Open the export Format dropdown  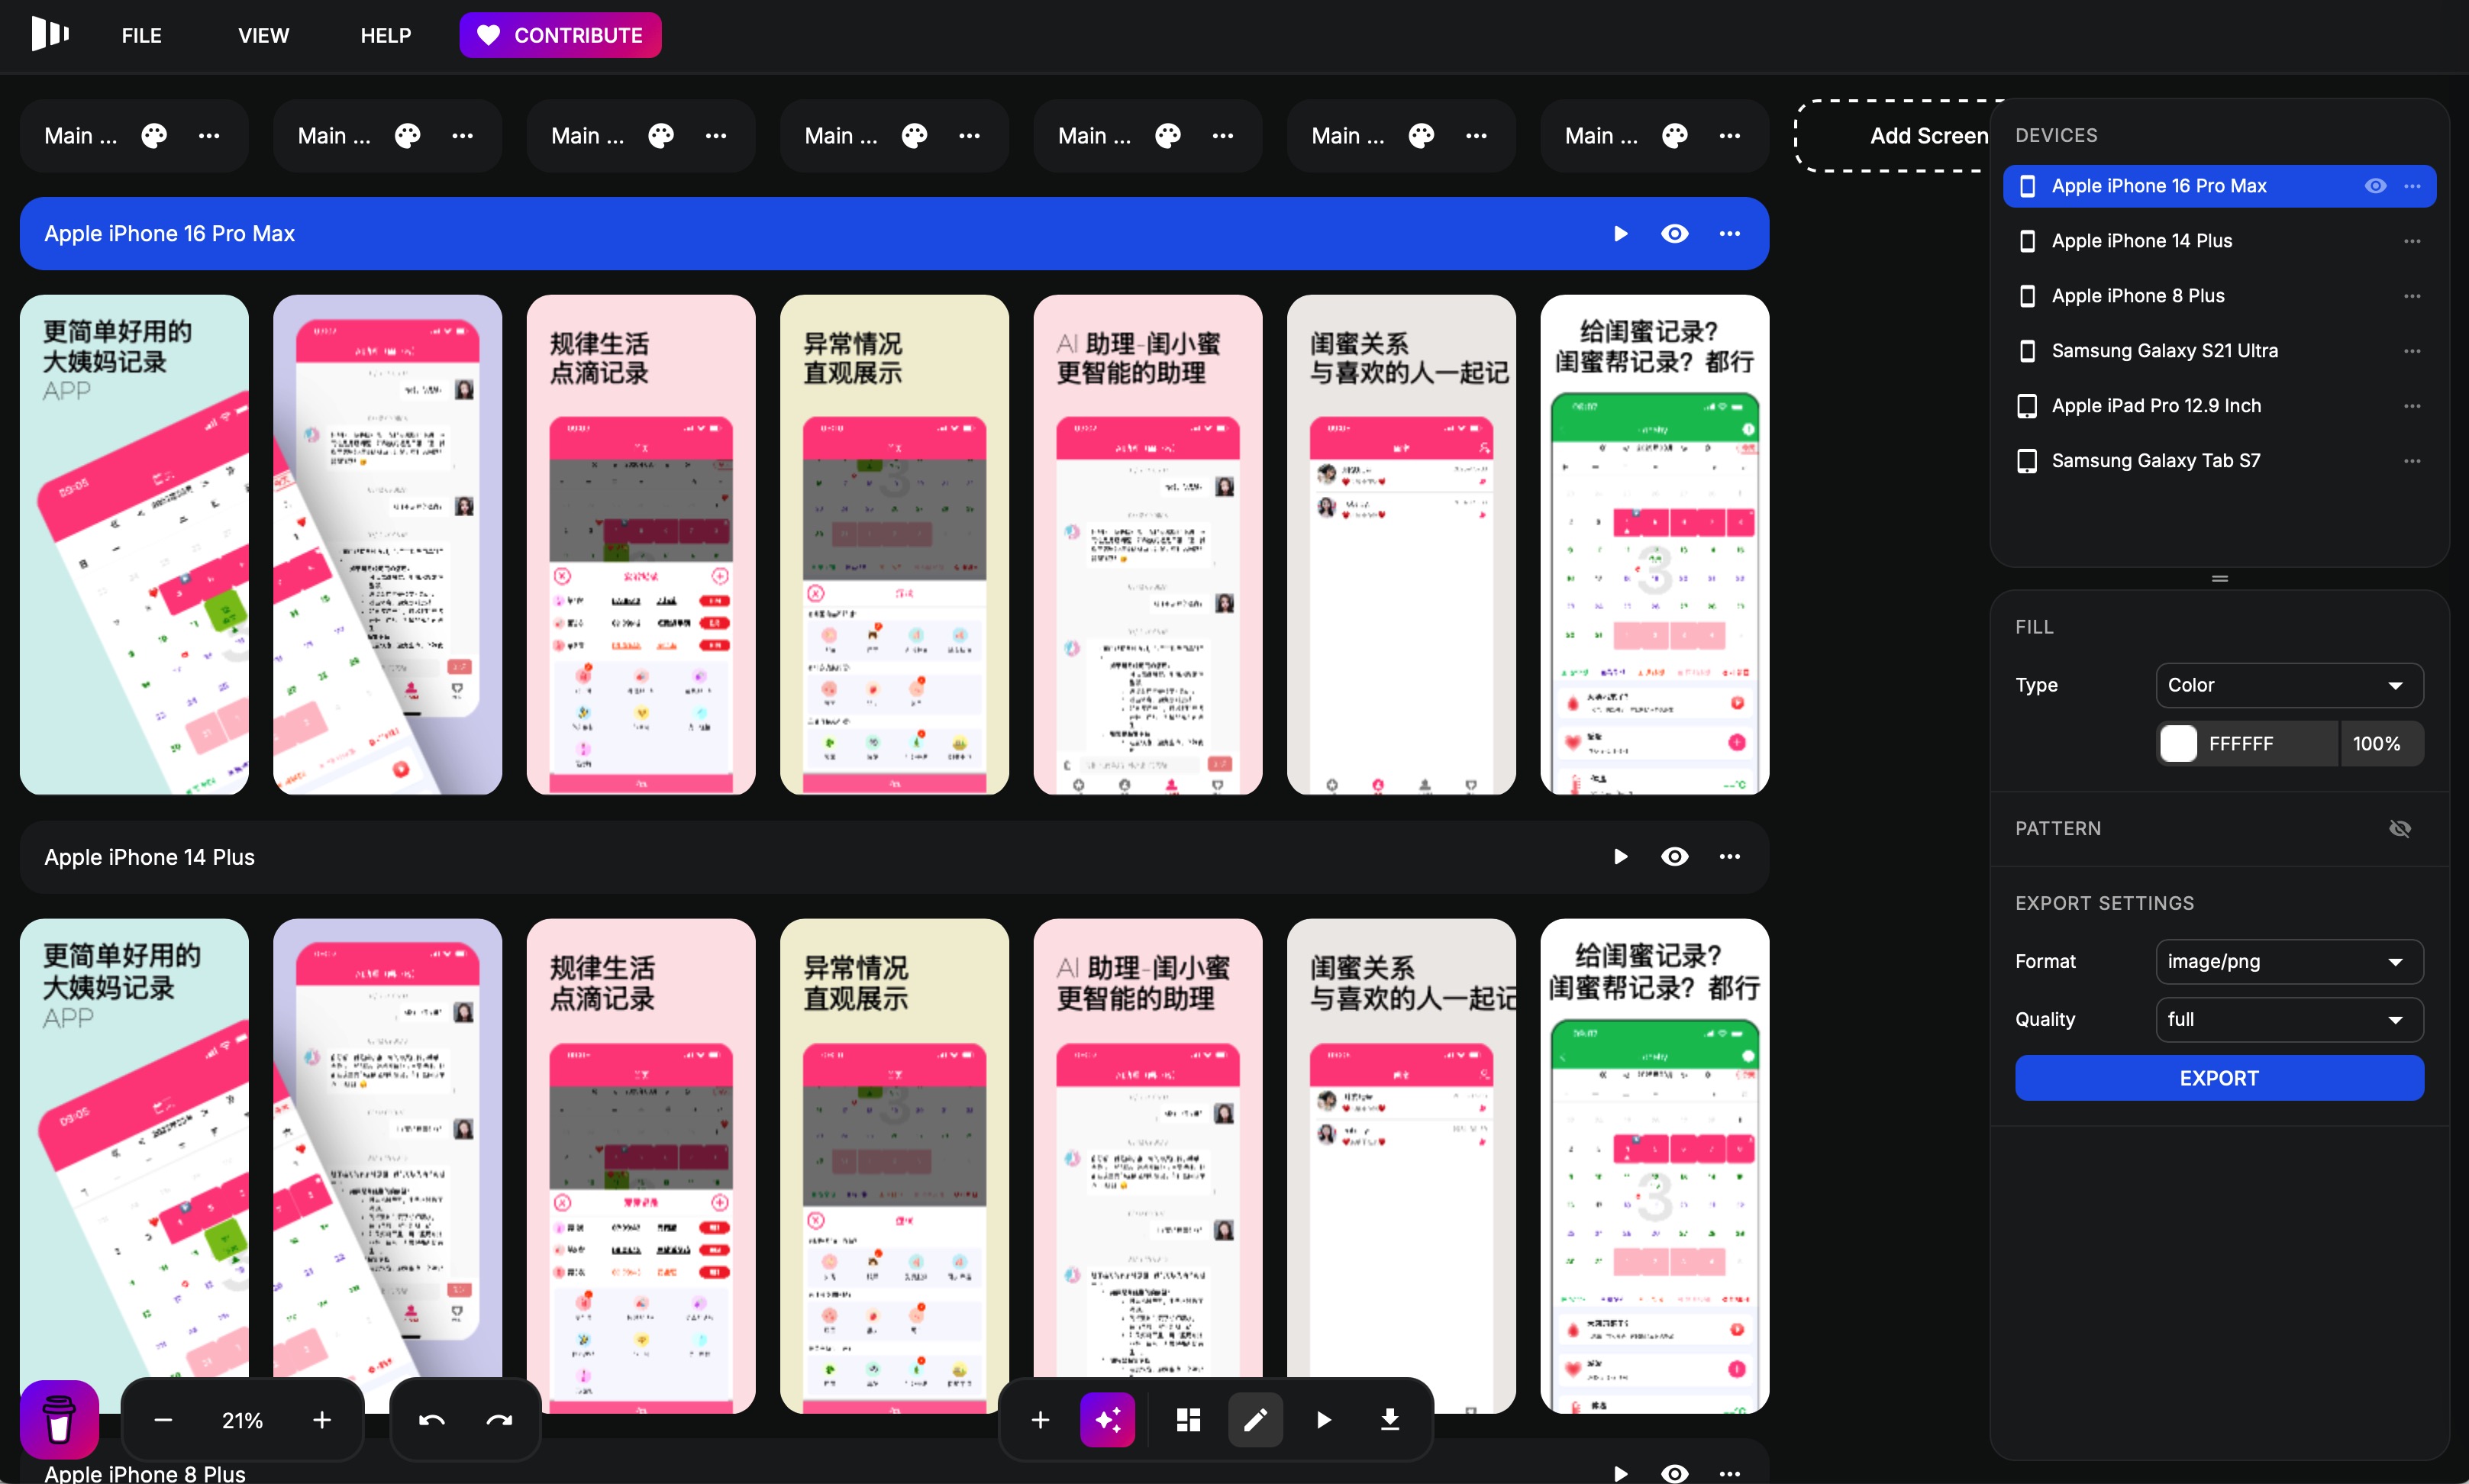point(2289,961)
